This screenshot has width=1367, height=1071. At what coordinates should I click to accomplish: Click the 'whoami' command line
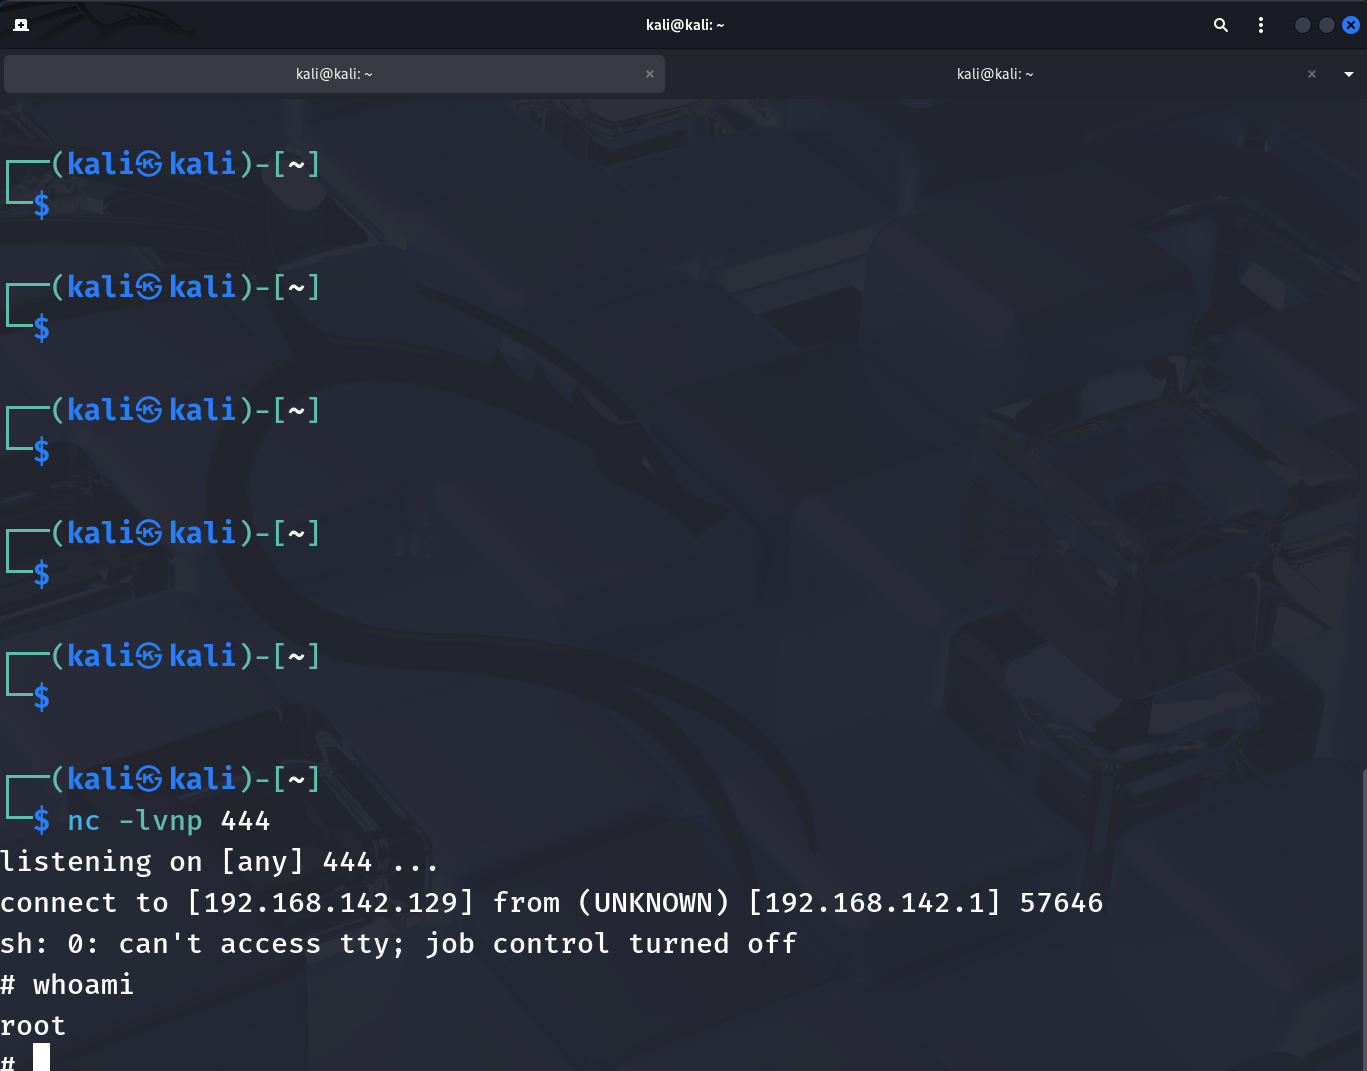tap(83, 985)
